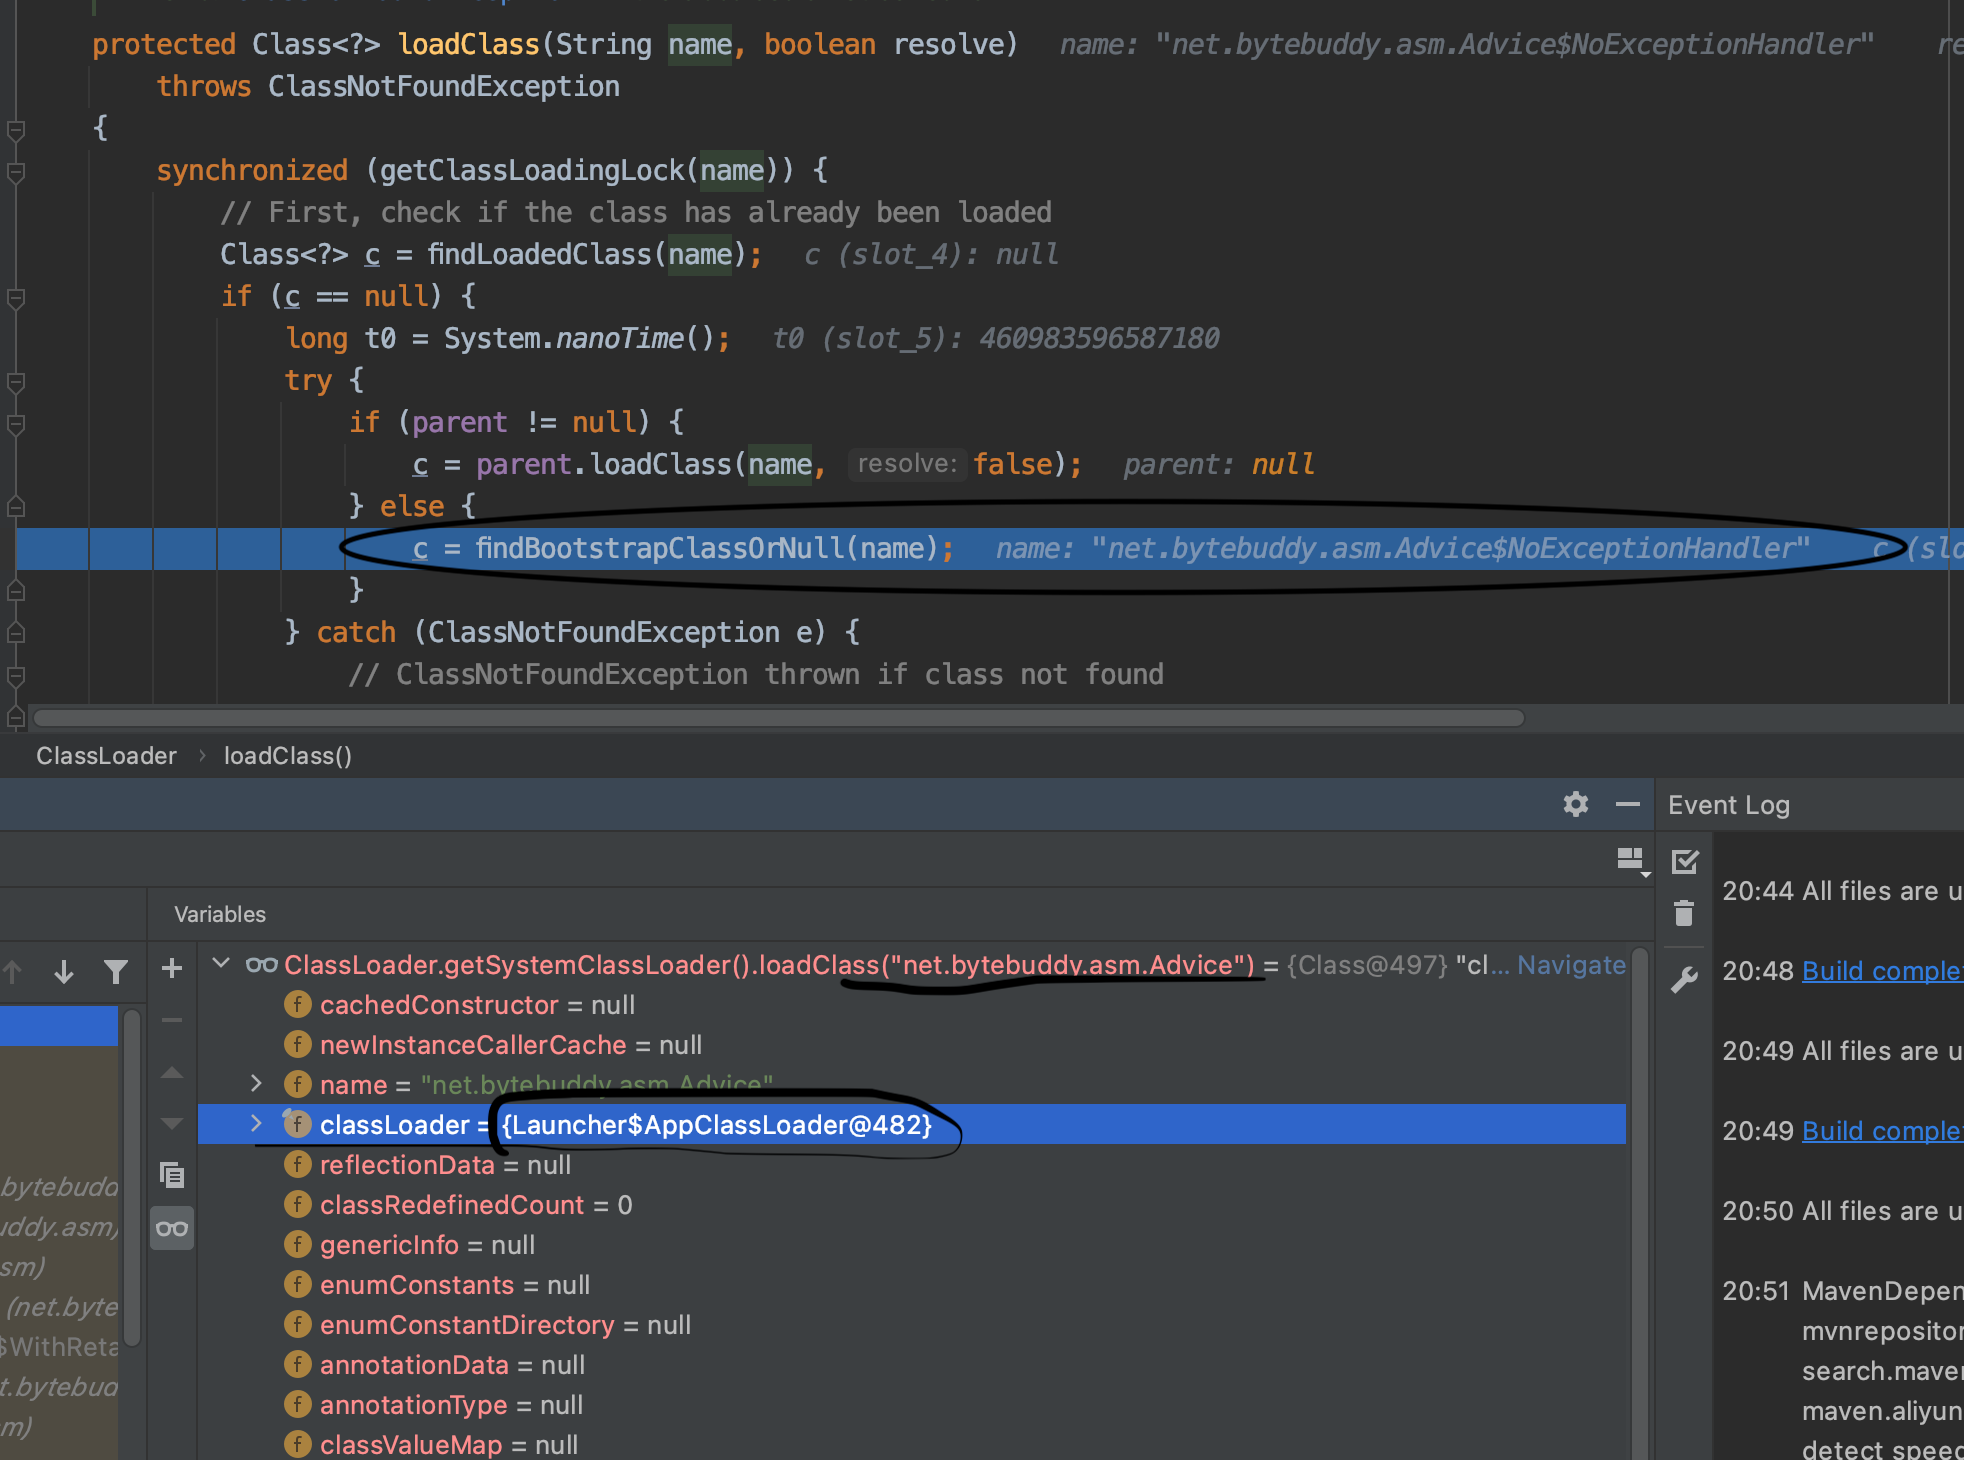Image resolution: width=1964 pixels, height=1460 pixels.
Task: Hide debug panel with minimize dash
Action: pyautogui.click(x=1628, y=804)
